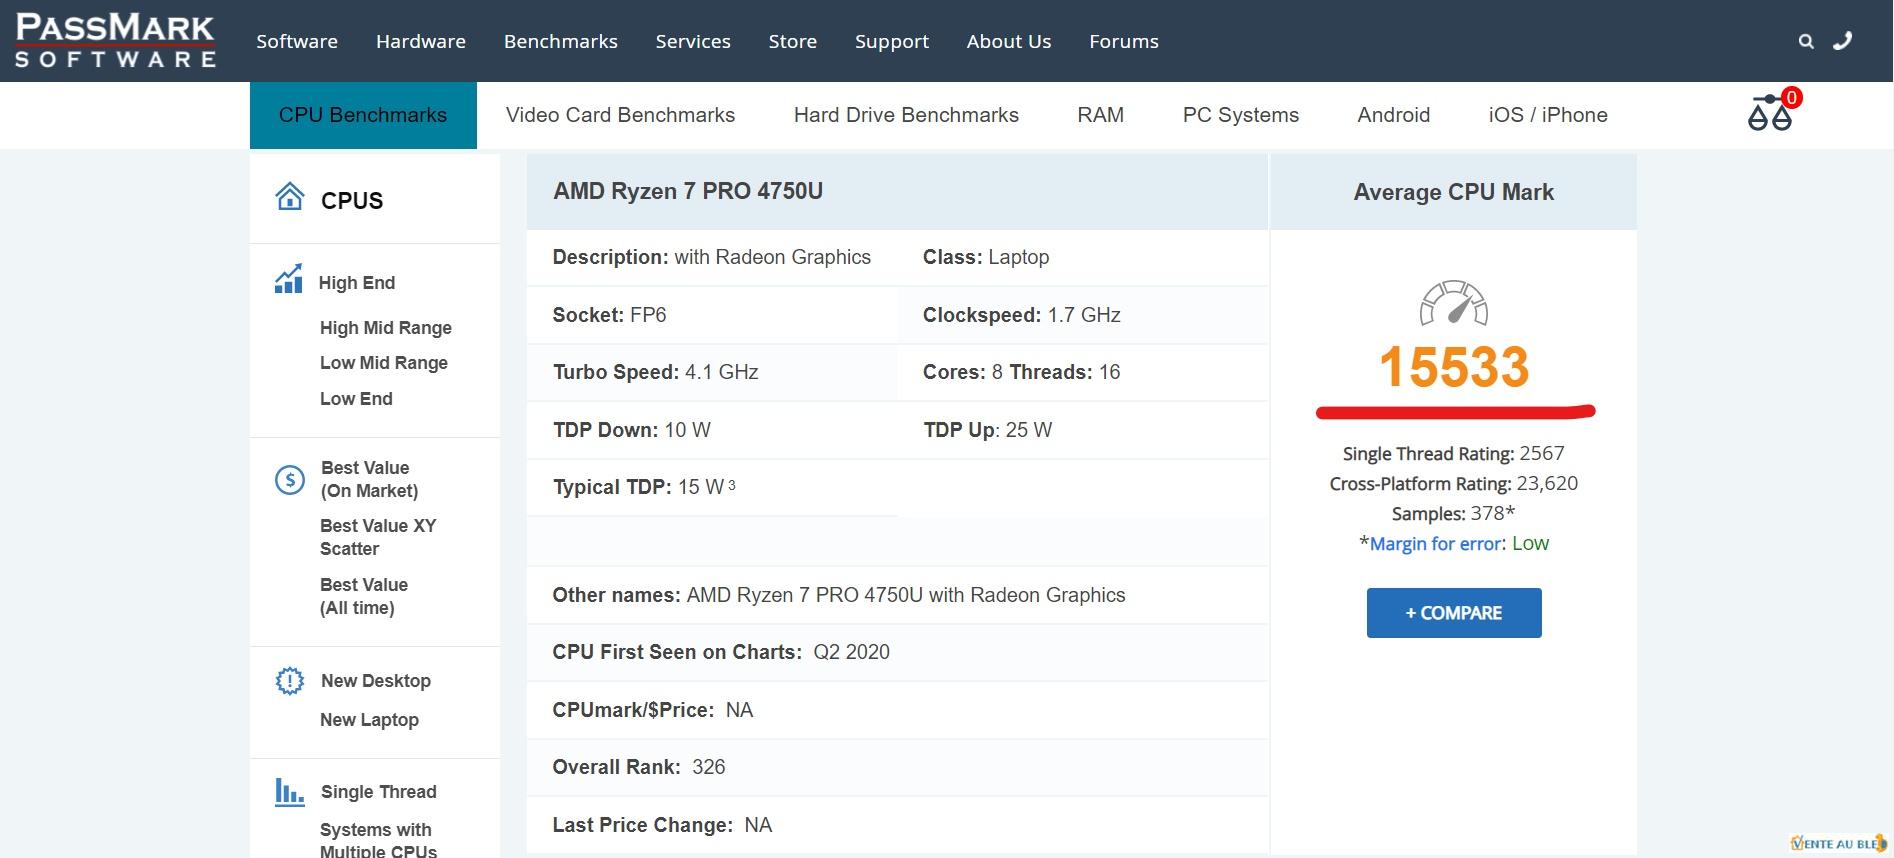Click the Cores 8 Threads 16 cell
The width and height of the screenshot is (1894, 858).
[1083, 373]
